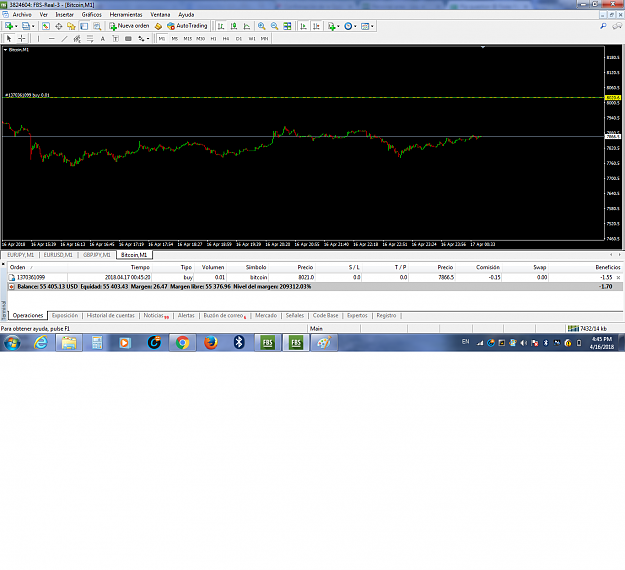Select the trendline drawing tool

[x=64, y=39]
